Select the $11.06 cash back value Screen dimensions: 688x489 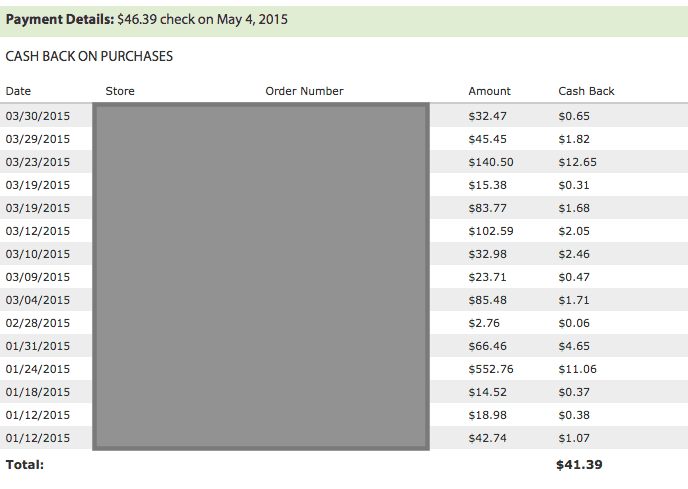point(577,369)
